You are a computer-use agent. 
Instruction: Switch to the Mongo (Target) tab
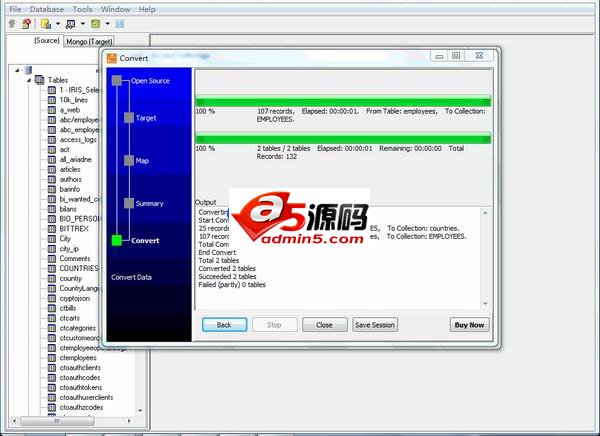click(90, 41)
